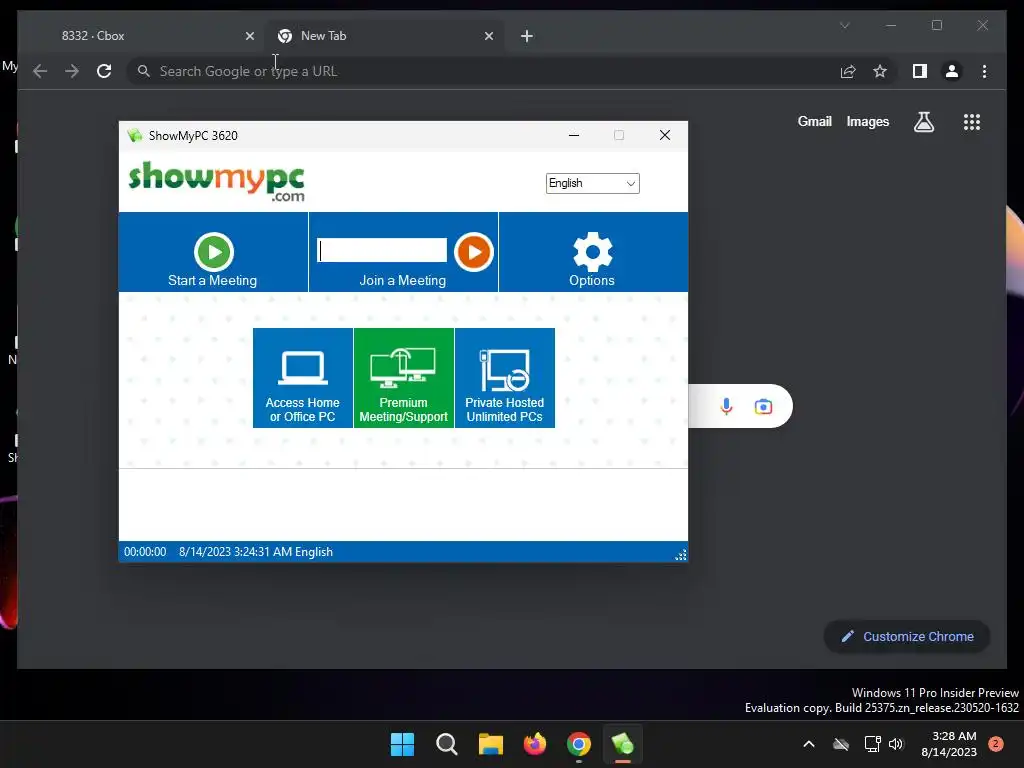
Task: Bookmark this tab with the star
Action: [x=880, y=71]
